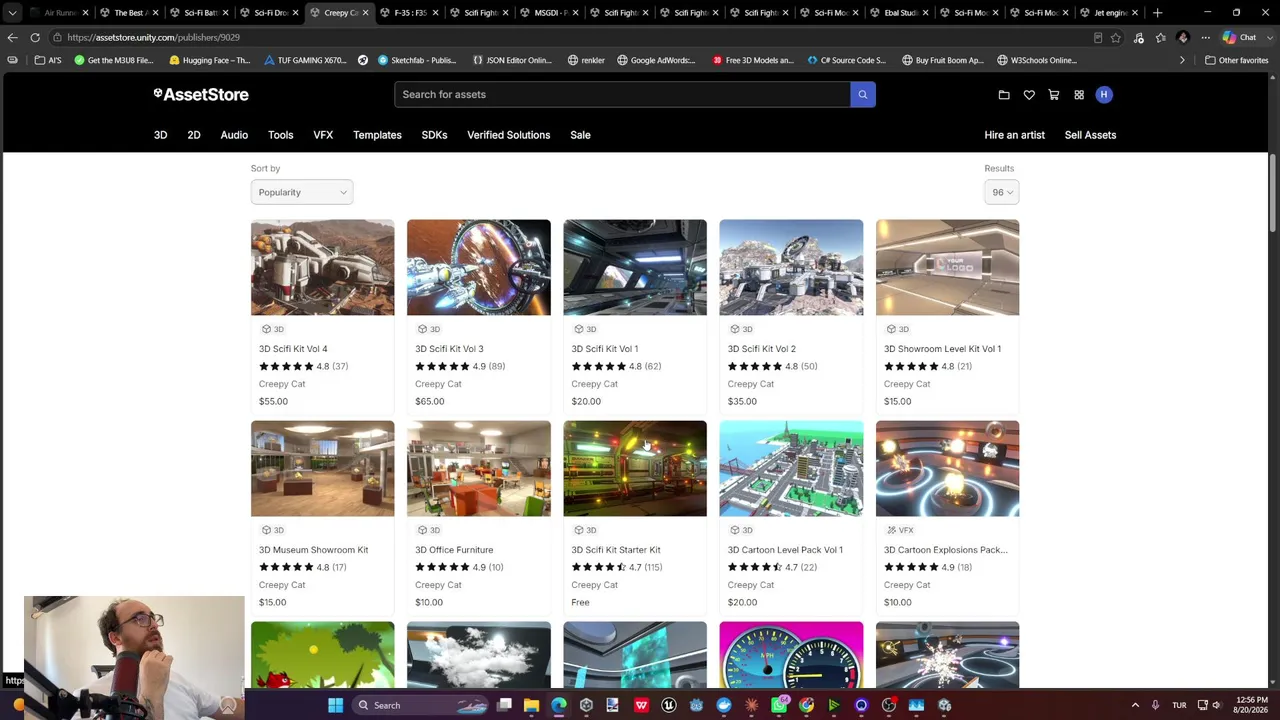
Task: Click the browser address bar URL
Action: click(x=153, y=37)
